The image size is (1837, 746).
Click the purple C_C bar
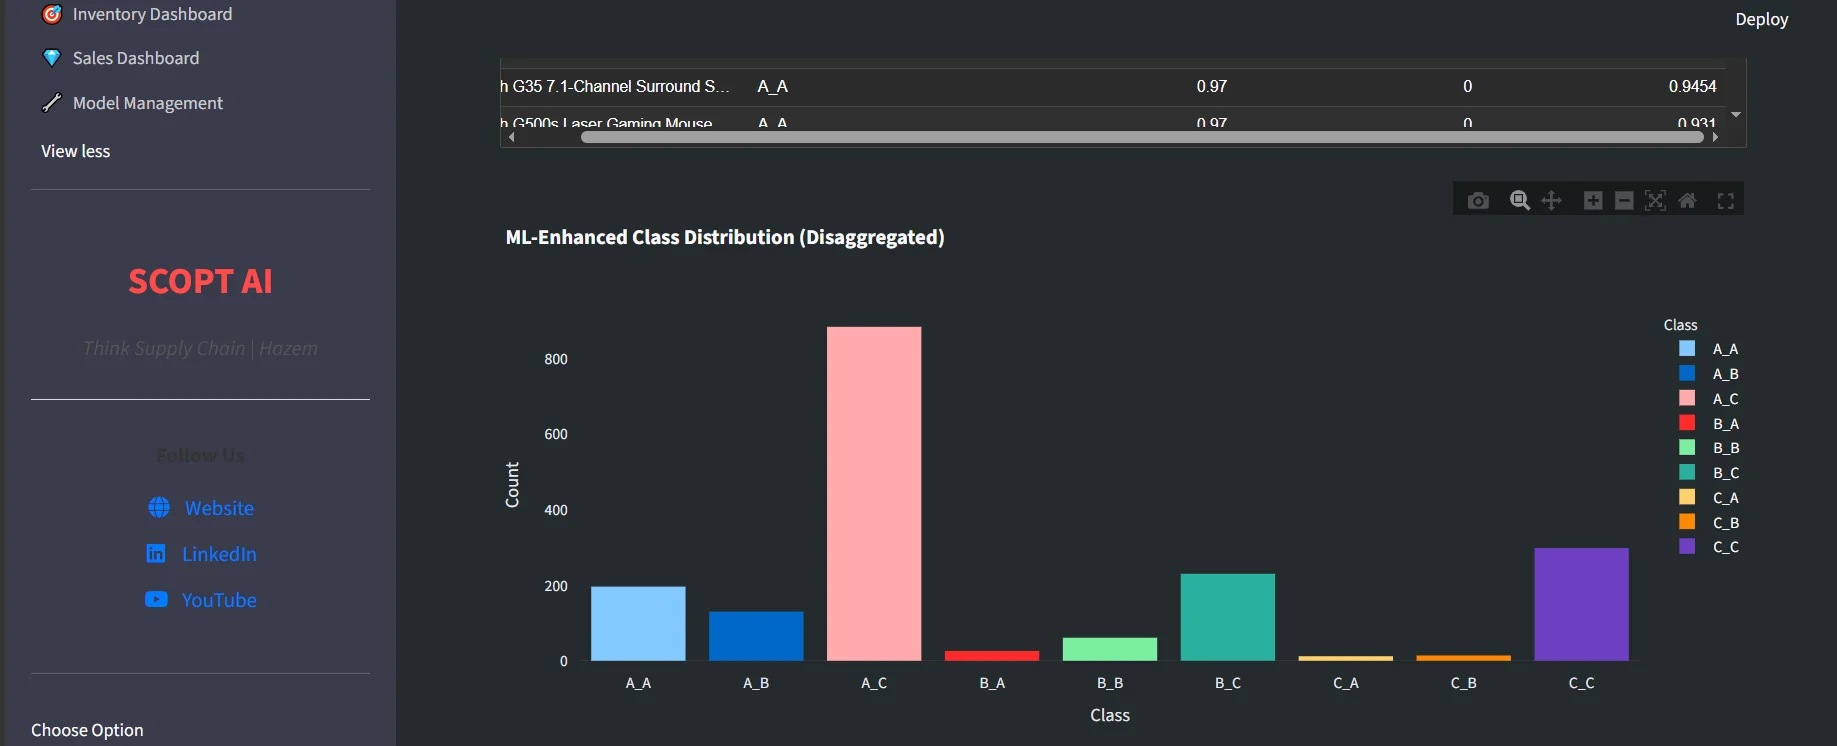pos(1581,604)
